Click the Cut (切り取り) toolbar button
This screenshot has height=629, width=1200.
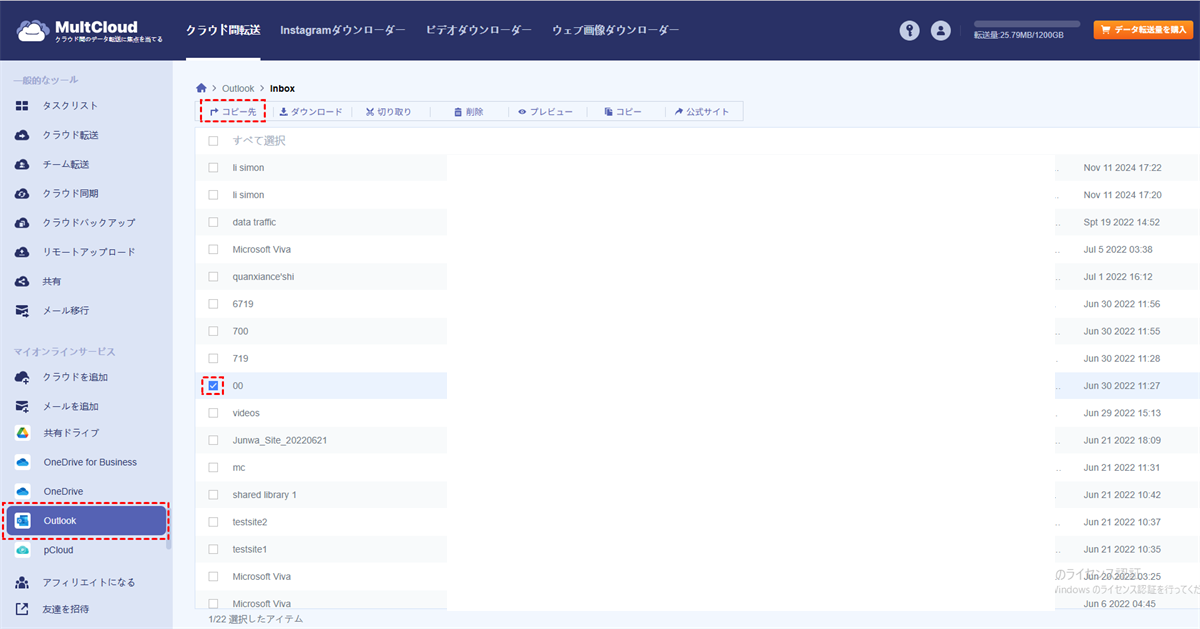tap(388, 112)
